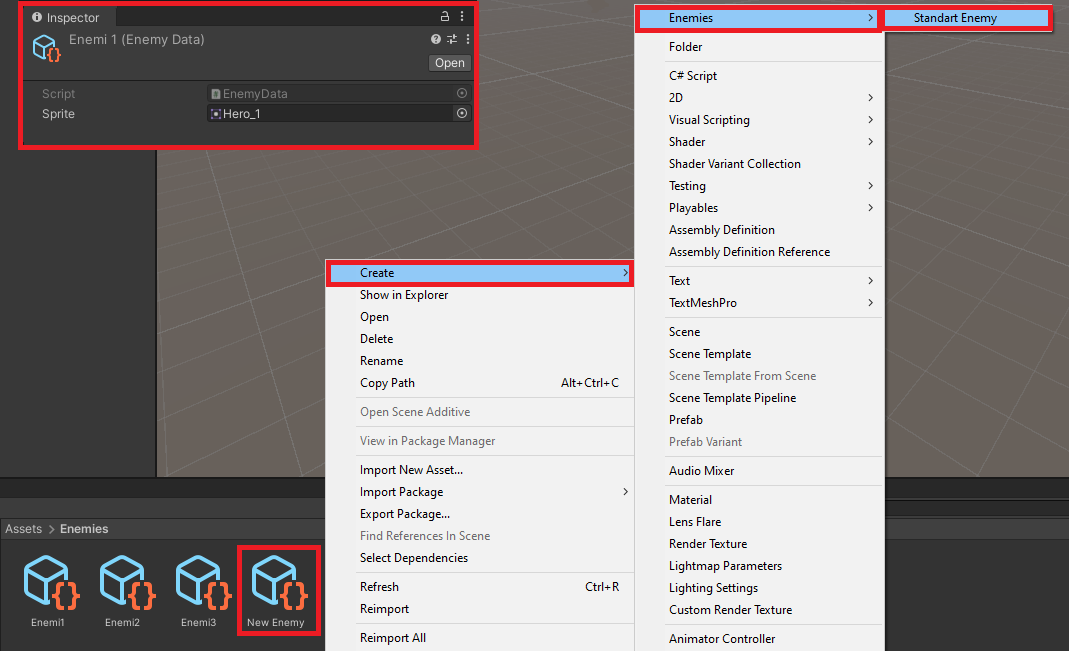Choose Delete in the context menu

(x=480, y=339)
